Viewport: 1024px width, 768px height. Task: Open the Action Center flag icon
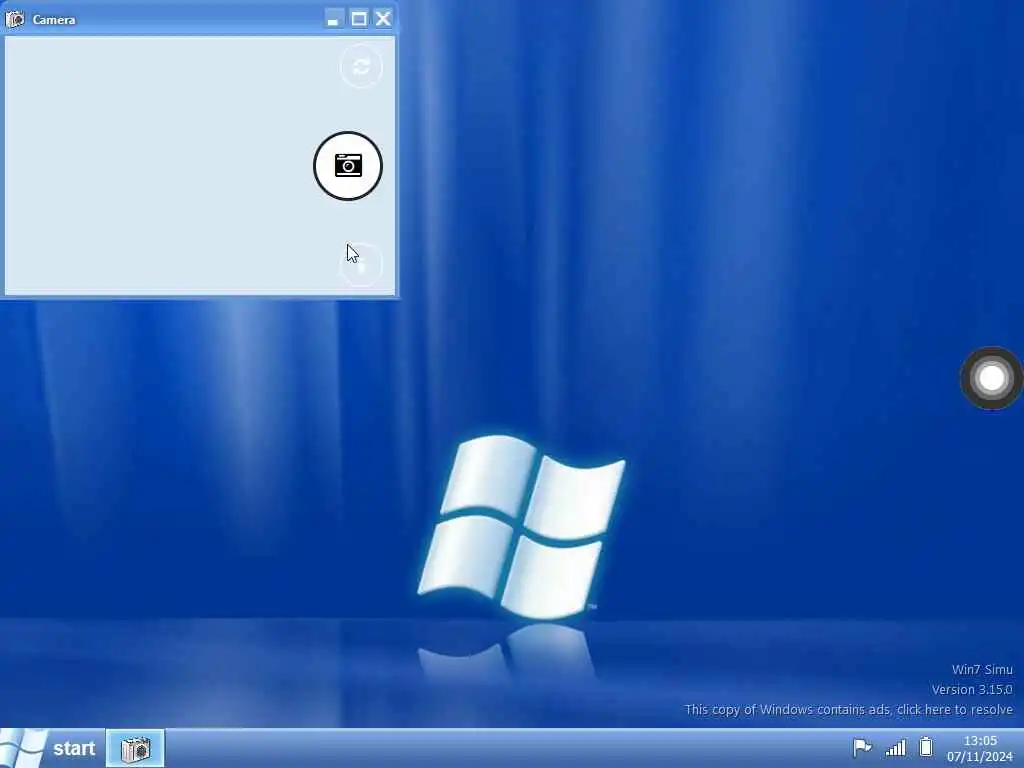click(862, 747)
